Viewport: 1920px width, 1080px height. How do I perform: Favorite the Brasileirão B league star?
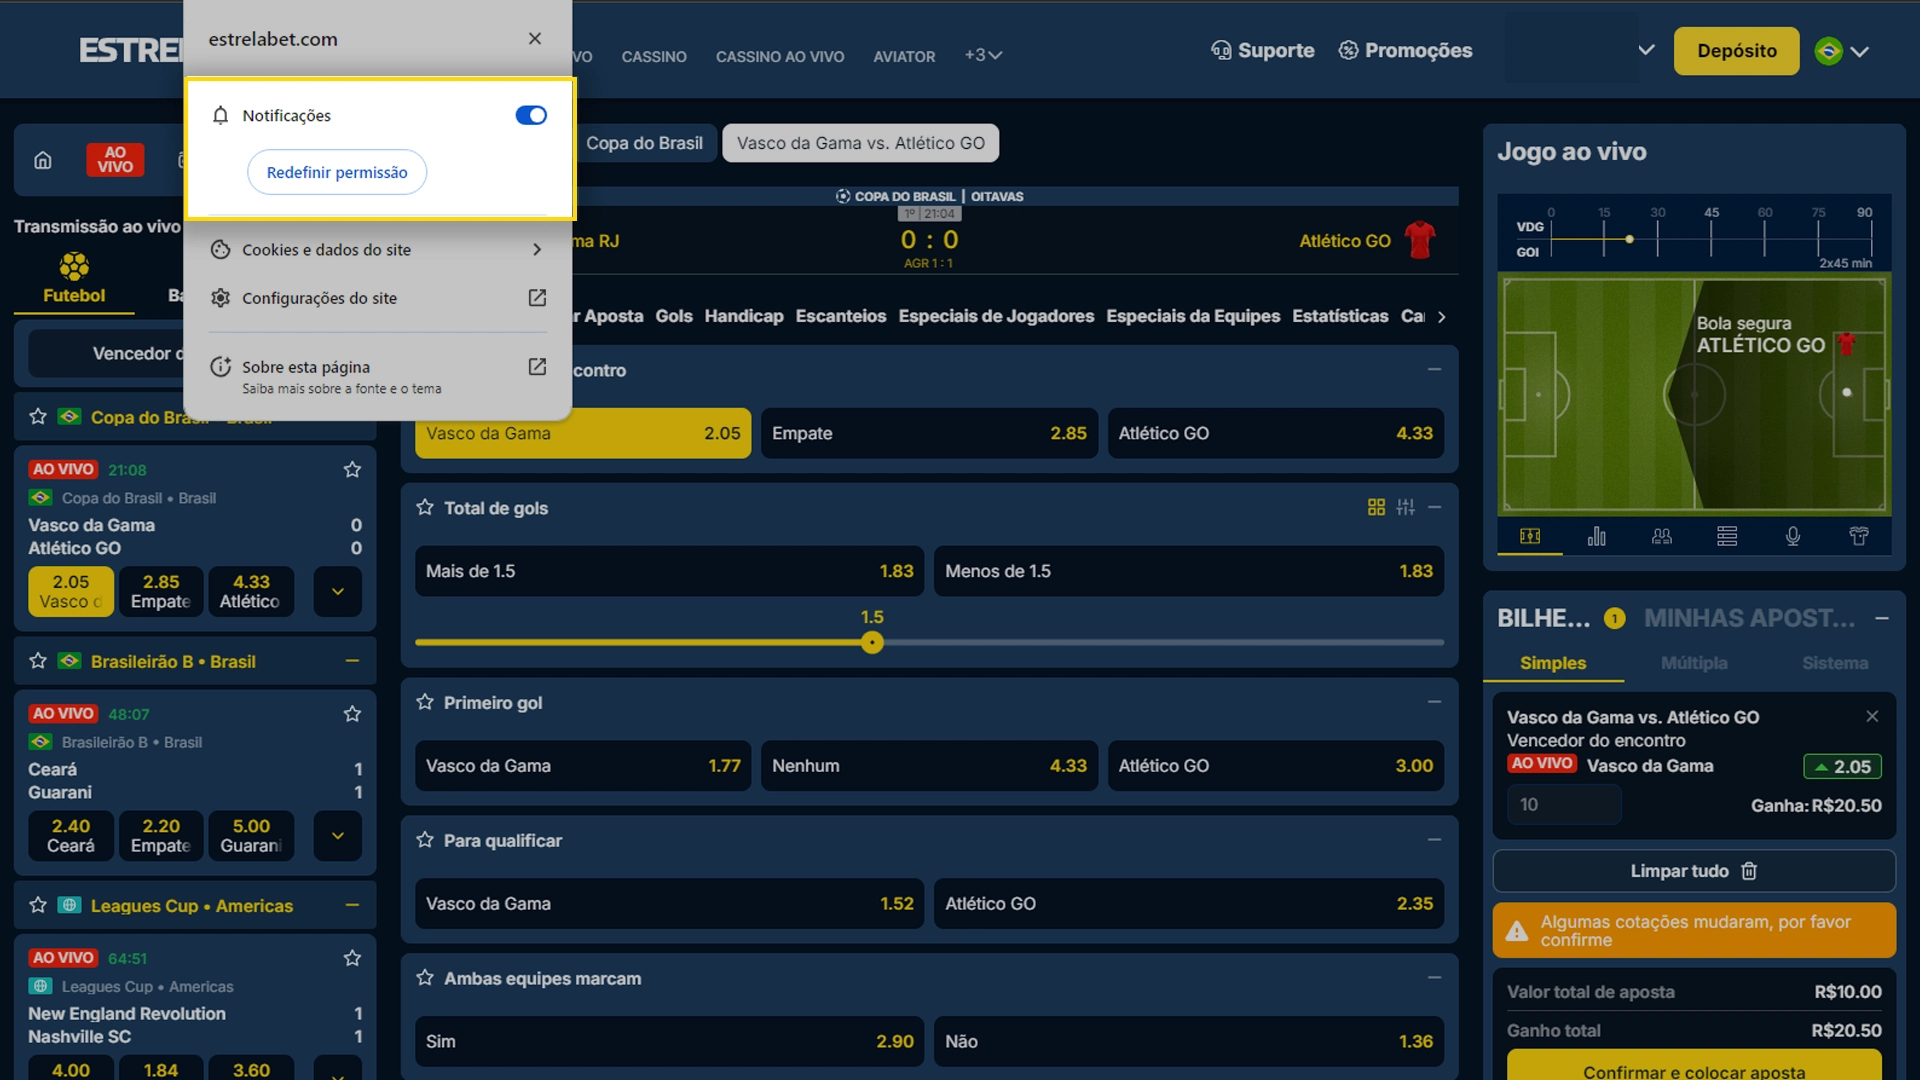(x=38, y=661)
